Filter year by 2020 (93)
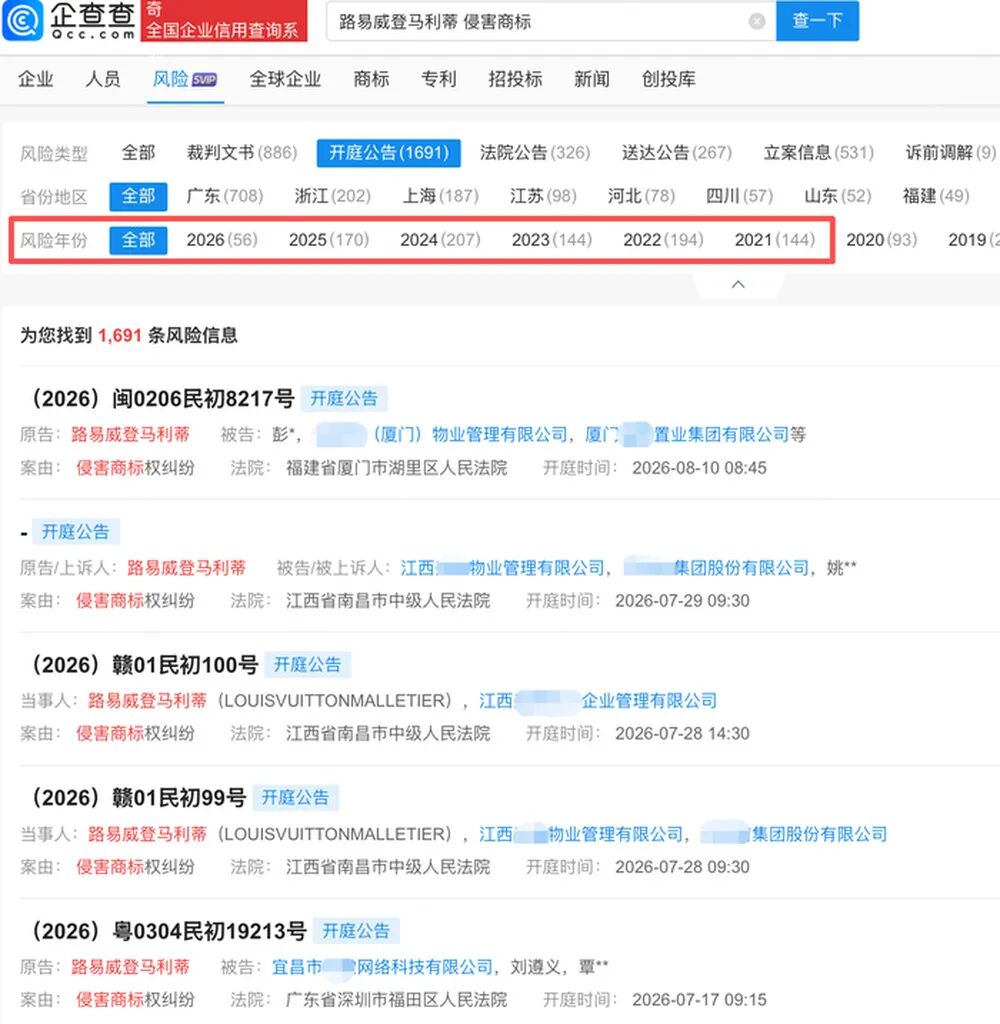The height and width of the screenshot is (1024, 1000). coord(882,240)
